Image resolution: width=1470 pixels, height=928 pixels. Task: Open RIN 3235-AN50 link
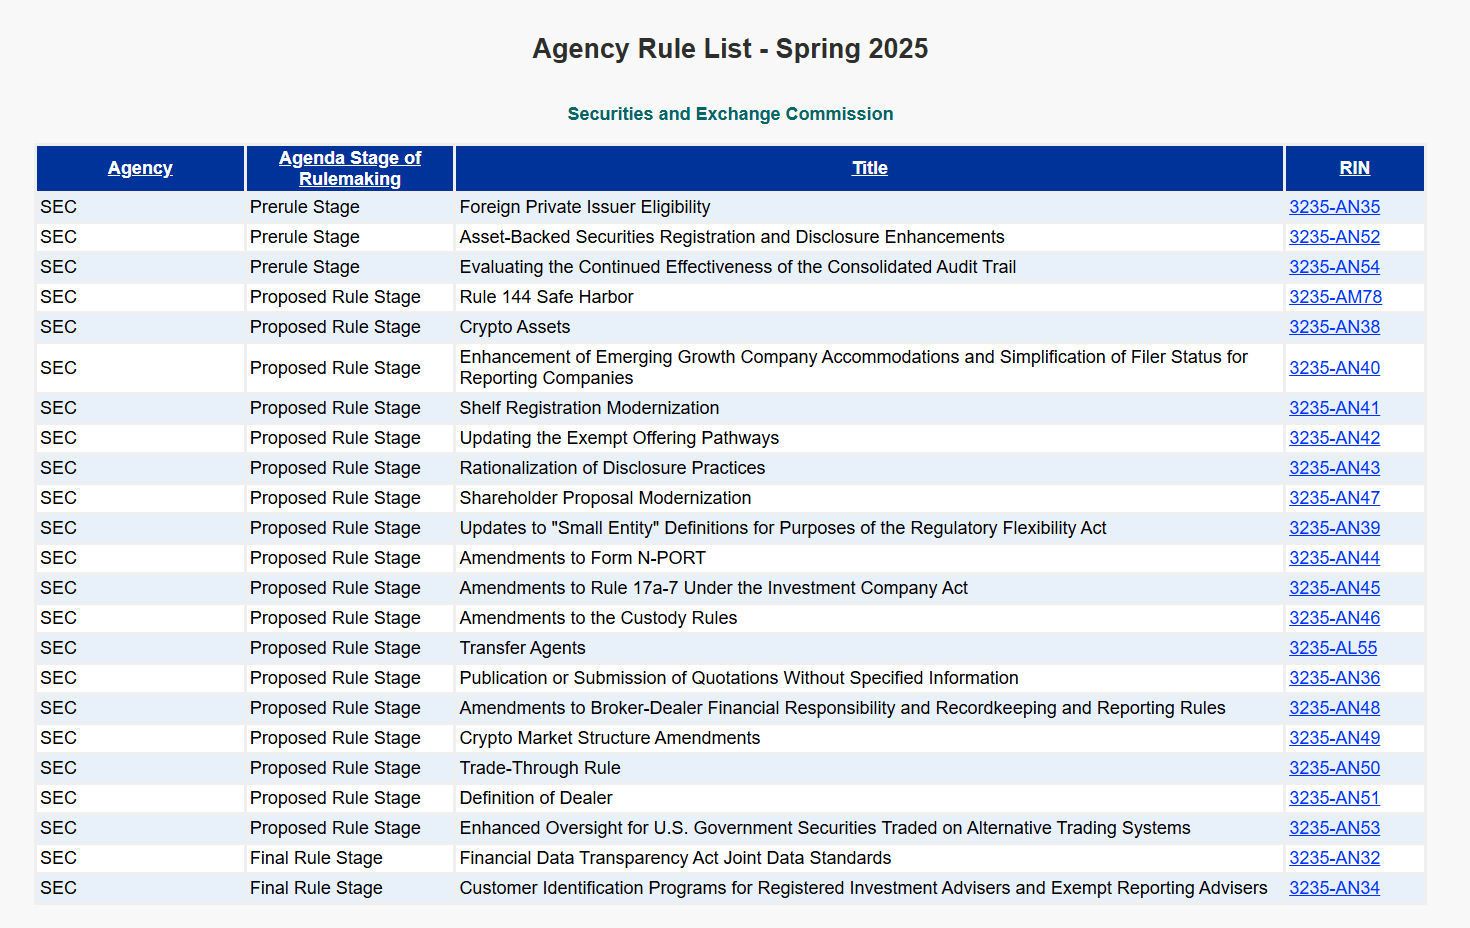click(x=1334, y=768)
